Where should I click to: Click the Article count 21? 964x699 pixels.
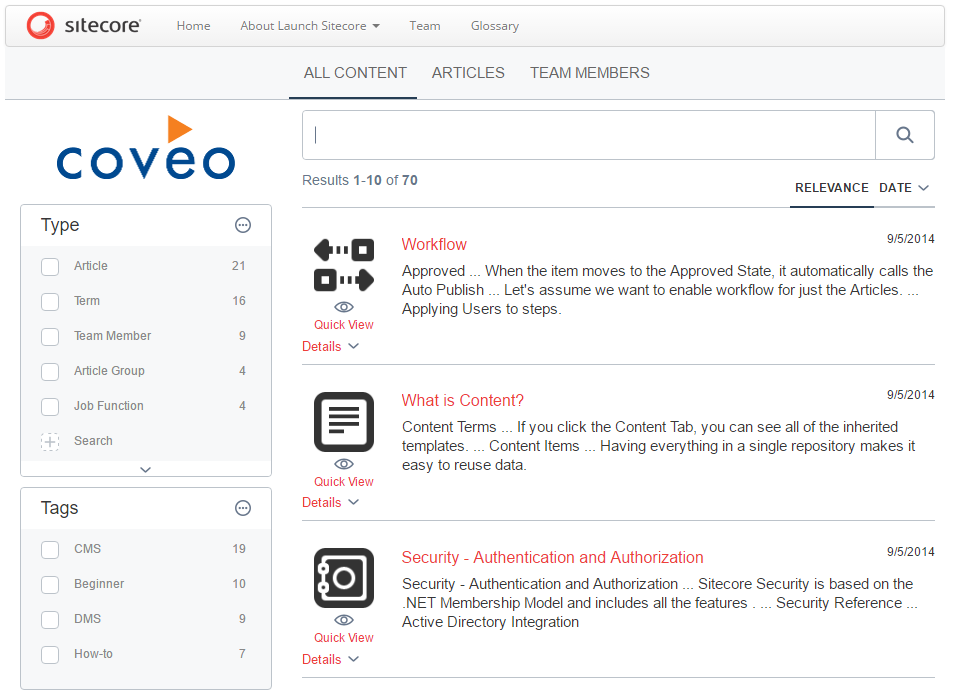pos(239,266)
